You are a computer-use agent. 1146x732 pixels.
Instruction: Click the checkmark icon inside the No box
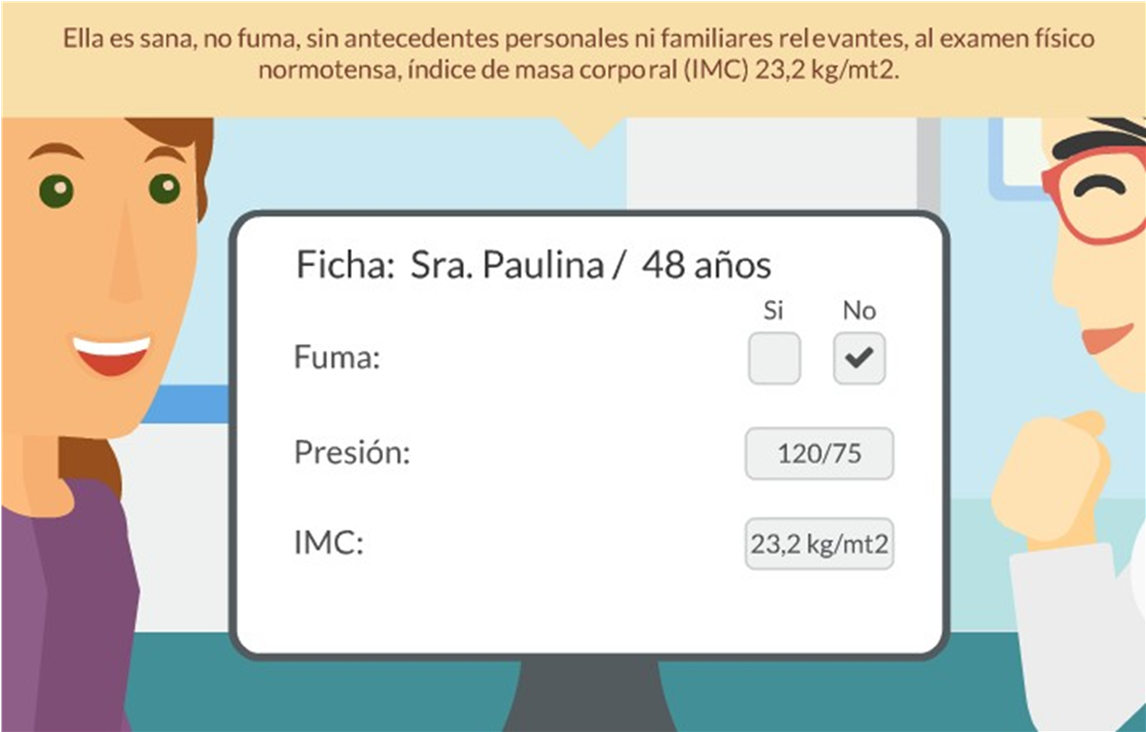(859, 357)
